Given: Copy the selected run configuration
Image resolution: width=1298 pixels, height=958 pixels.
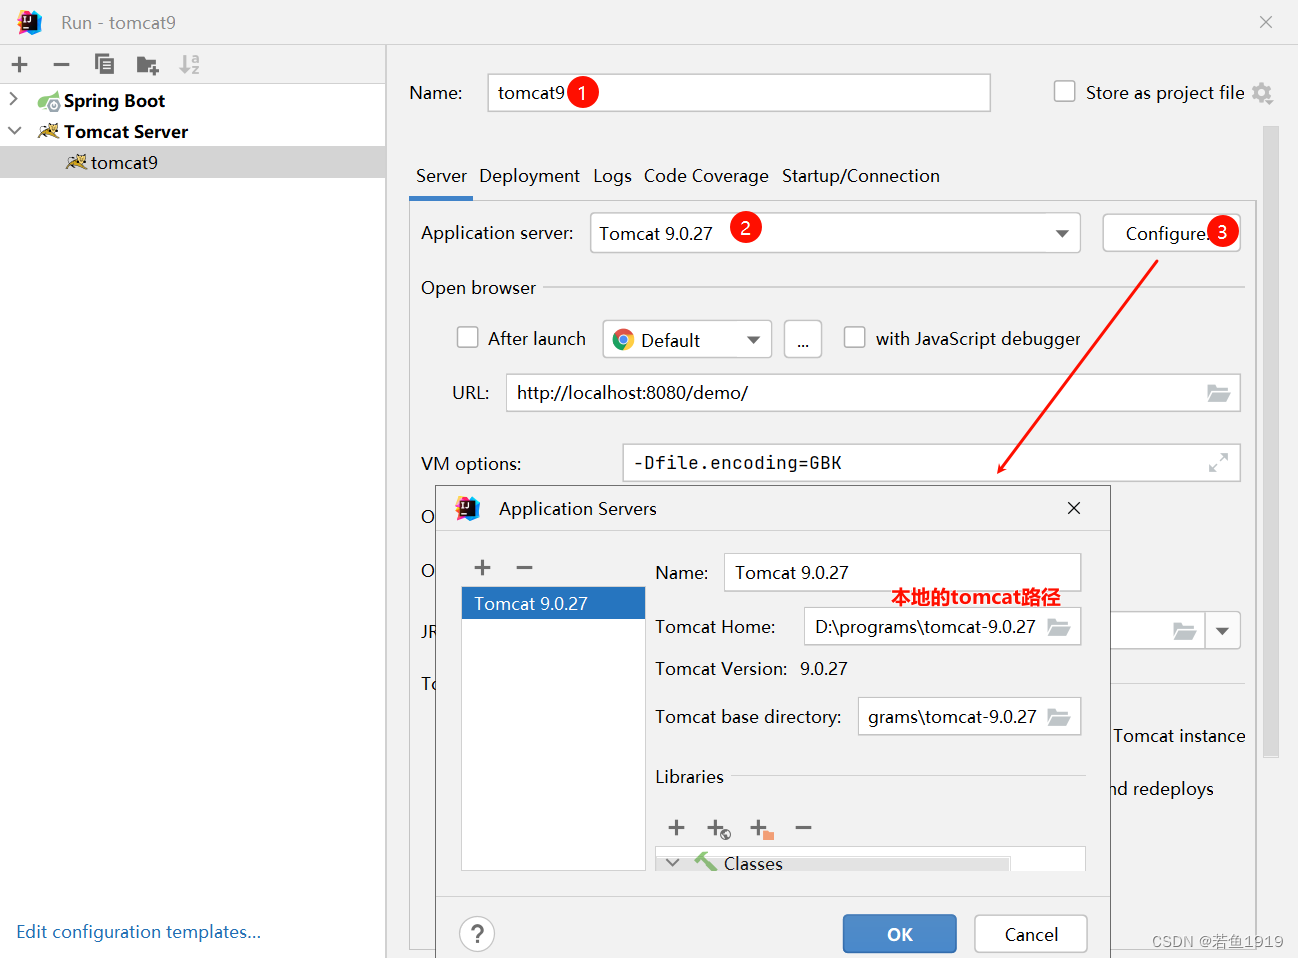Looking at the screenshot, I should pos(104,65).
